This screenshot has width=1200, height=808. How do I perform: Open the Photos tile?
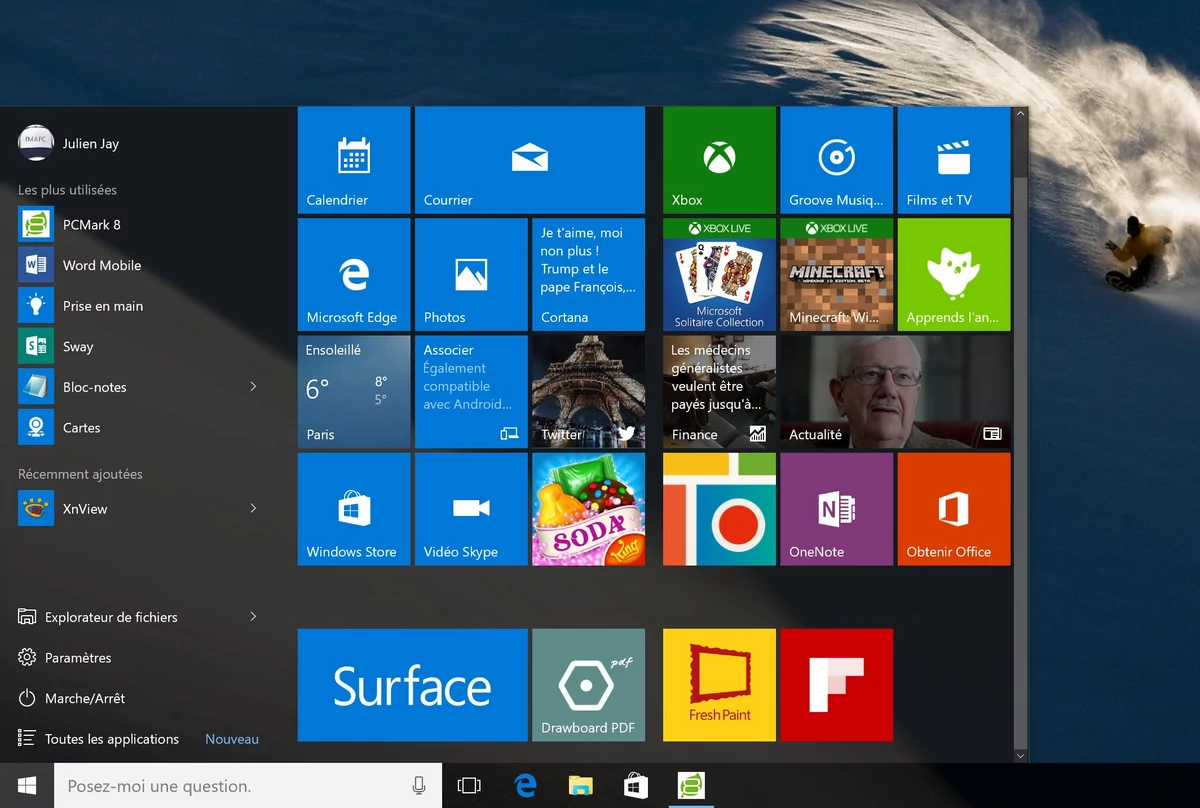point(471,275)
